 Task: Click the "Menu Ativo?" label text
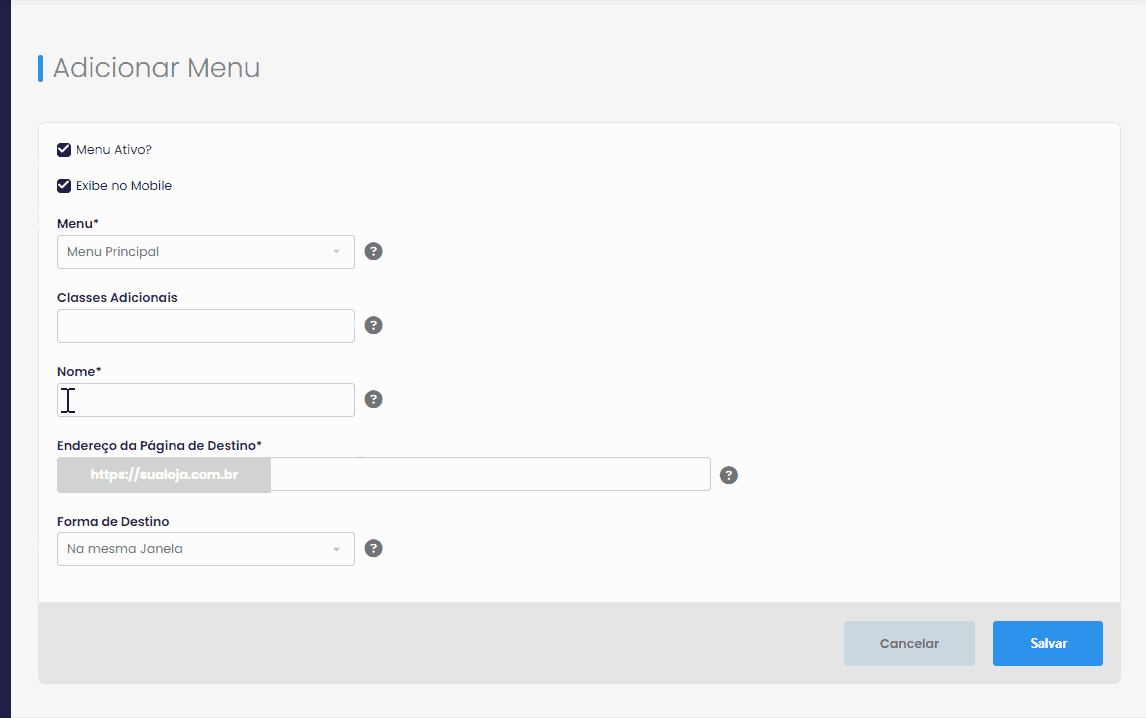point(114,150)
